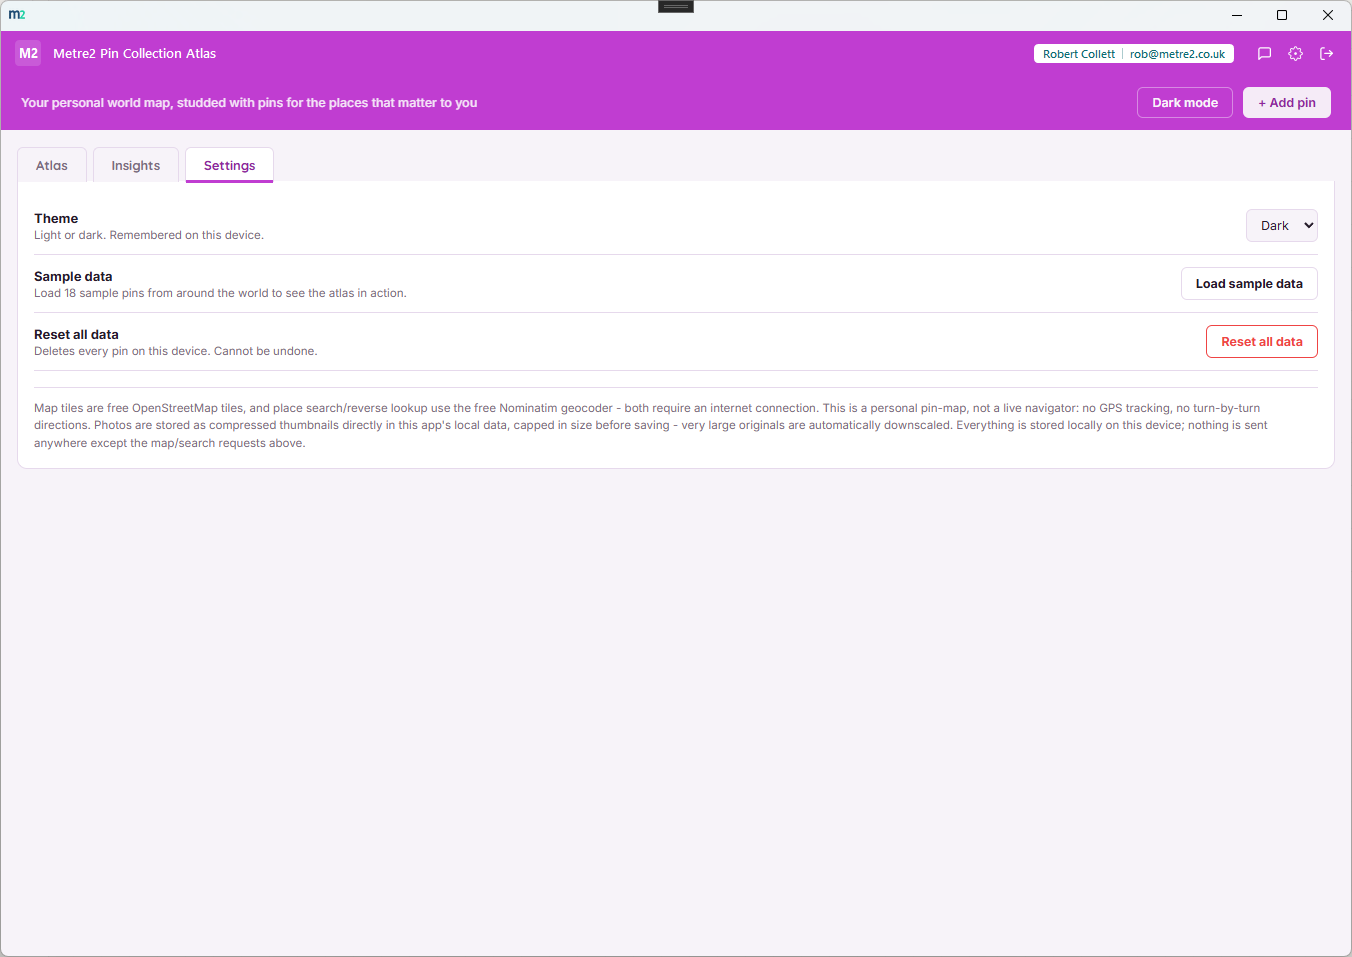Close the application window
1352x957 pixels.
coord(1328,15)
